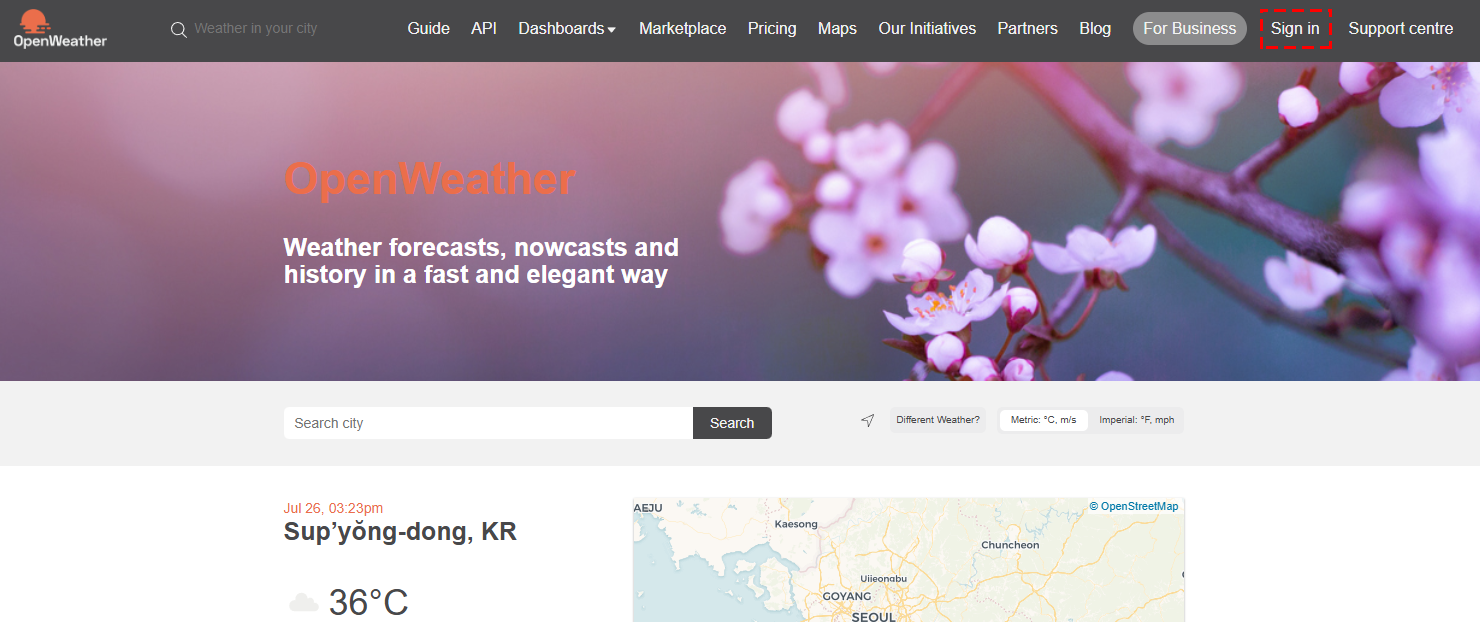Click the magnifier icon in the top navigation
1480x622 pixels.
[x=179, y=29]
